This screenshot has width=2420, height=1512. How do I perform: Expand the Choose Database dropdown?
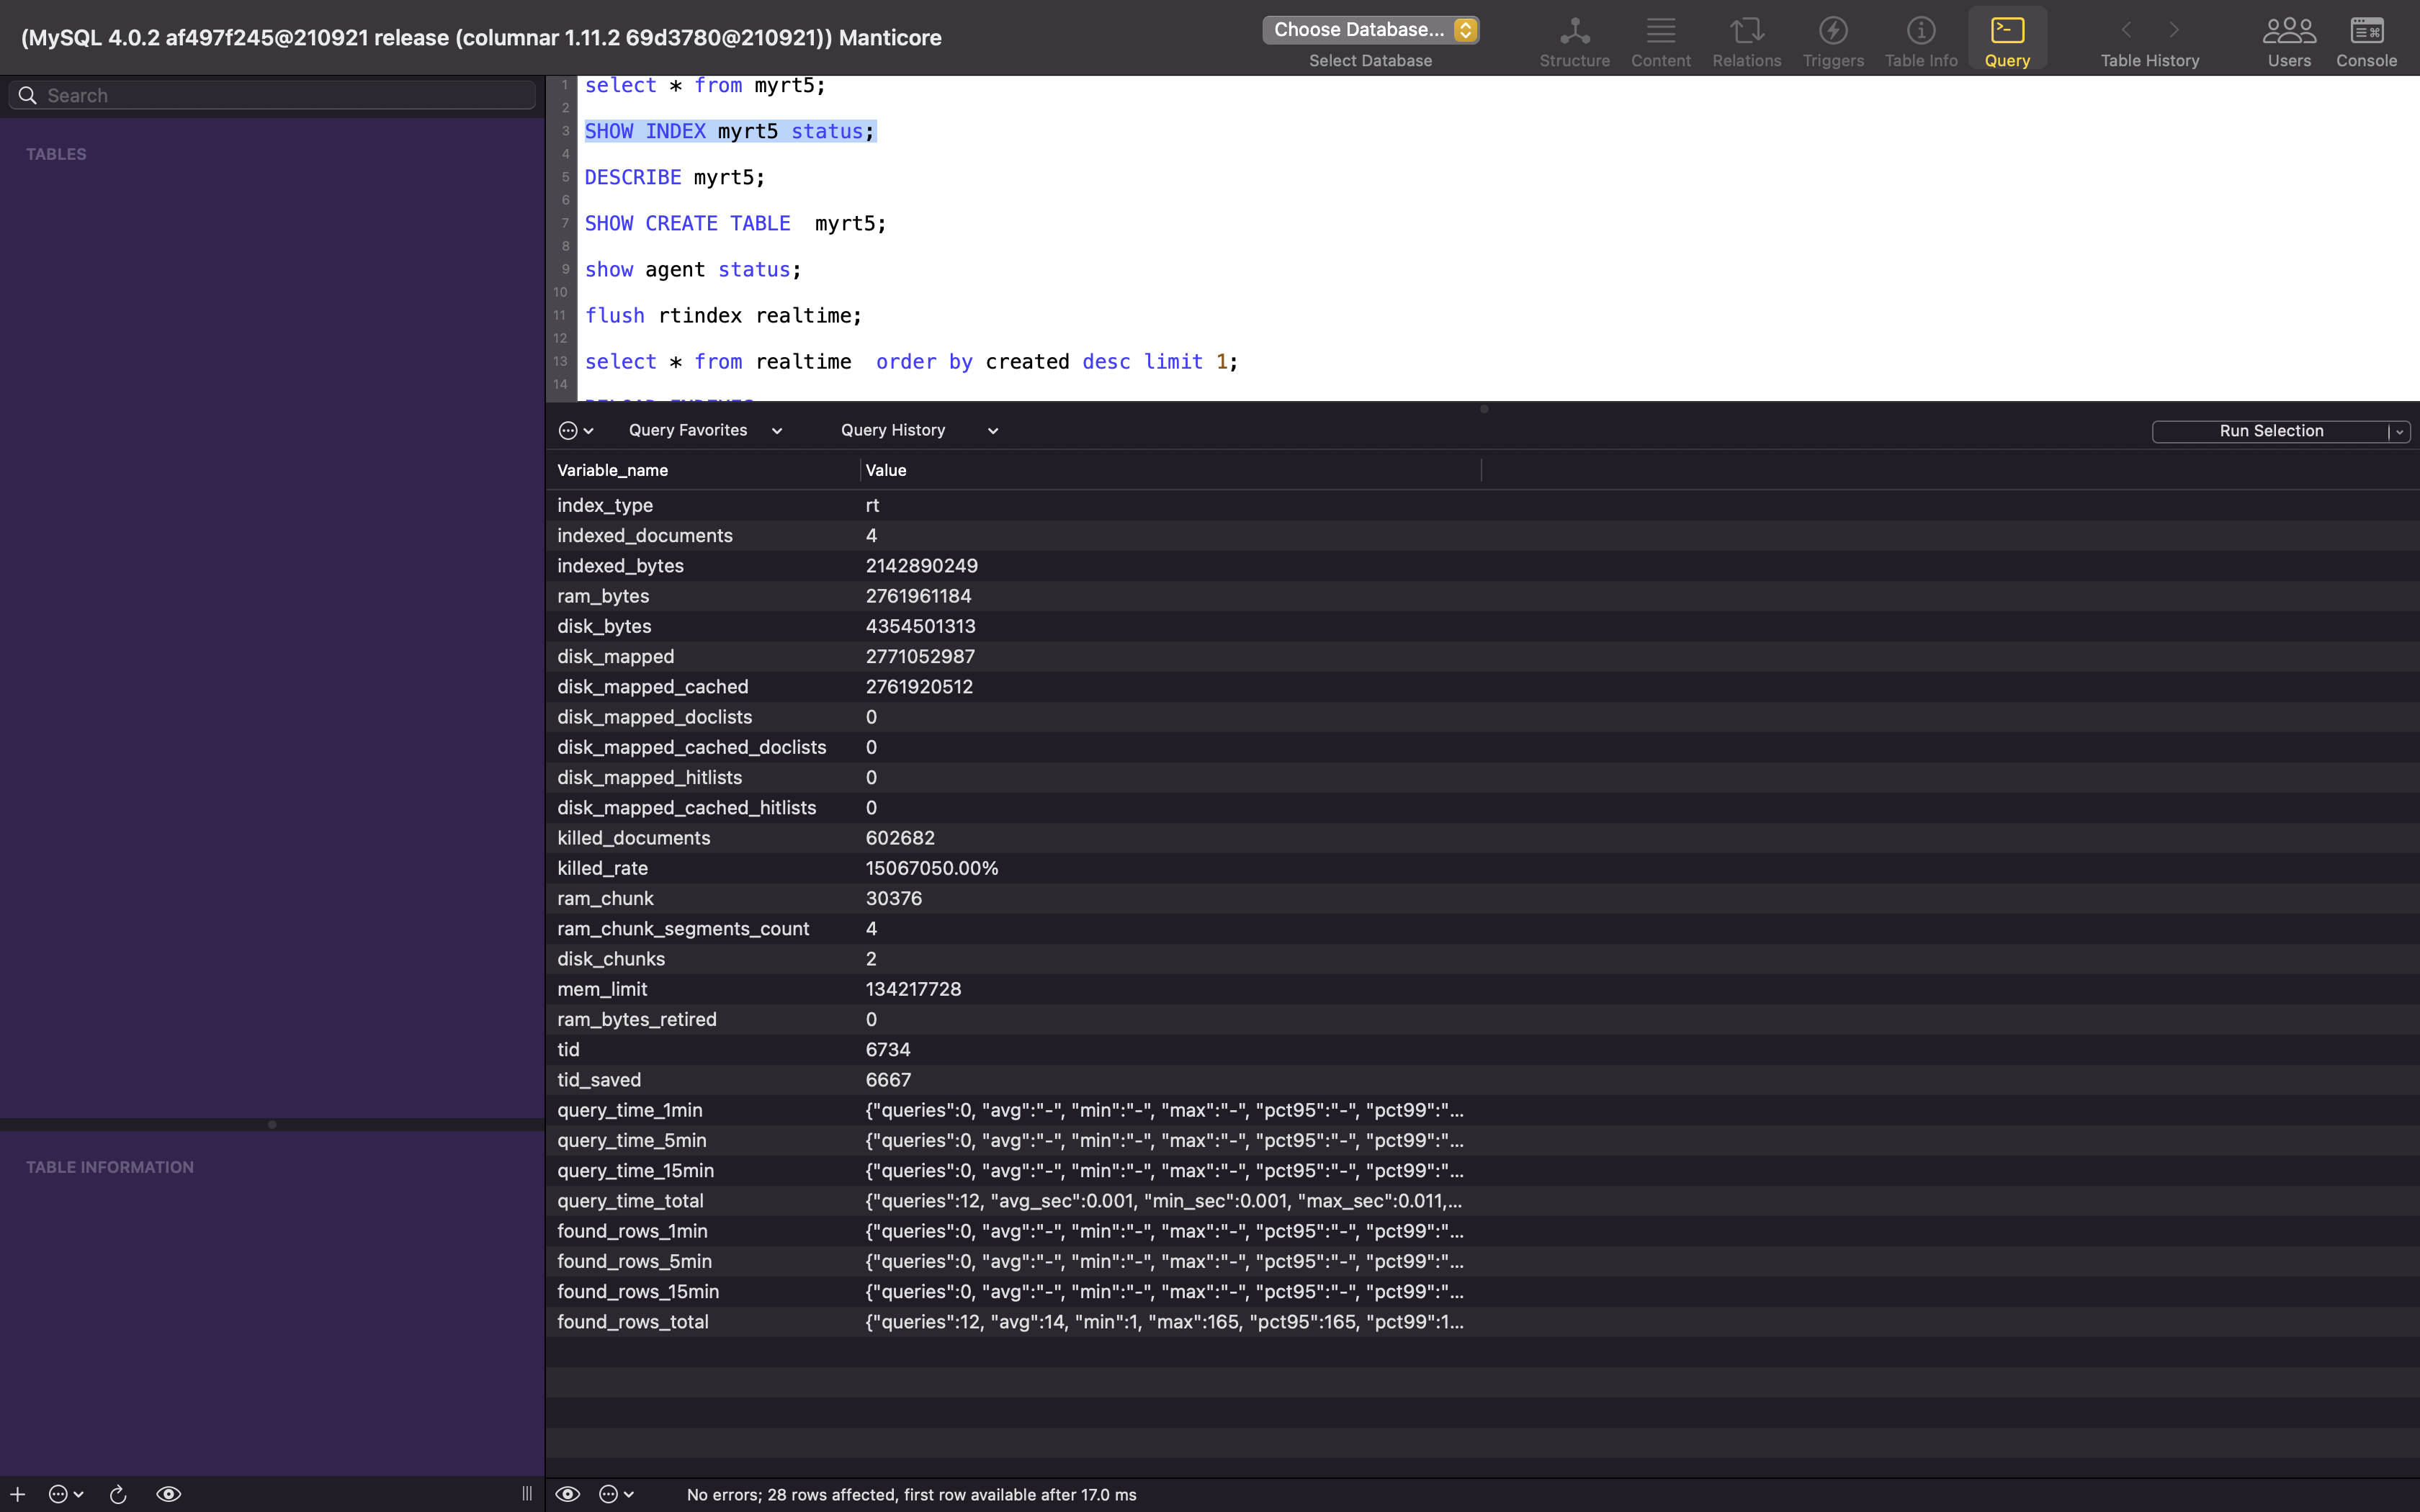click(1370, 30)
